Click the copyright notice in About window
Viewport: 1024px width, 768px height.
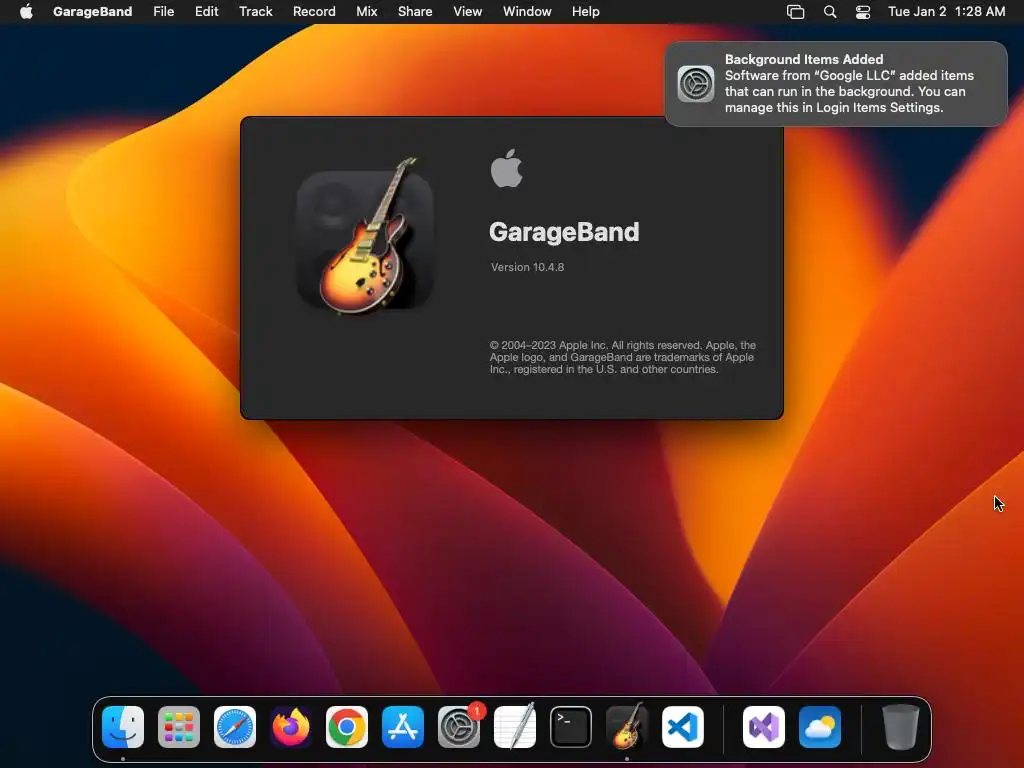pyautogui.click(x=622, y=357)
